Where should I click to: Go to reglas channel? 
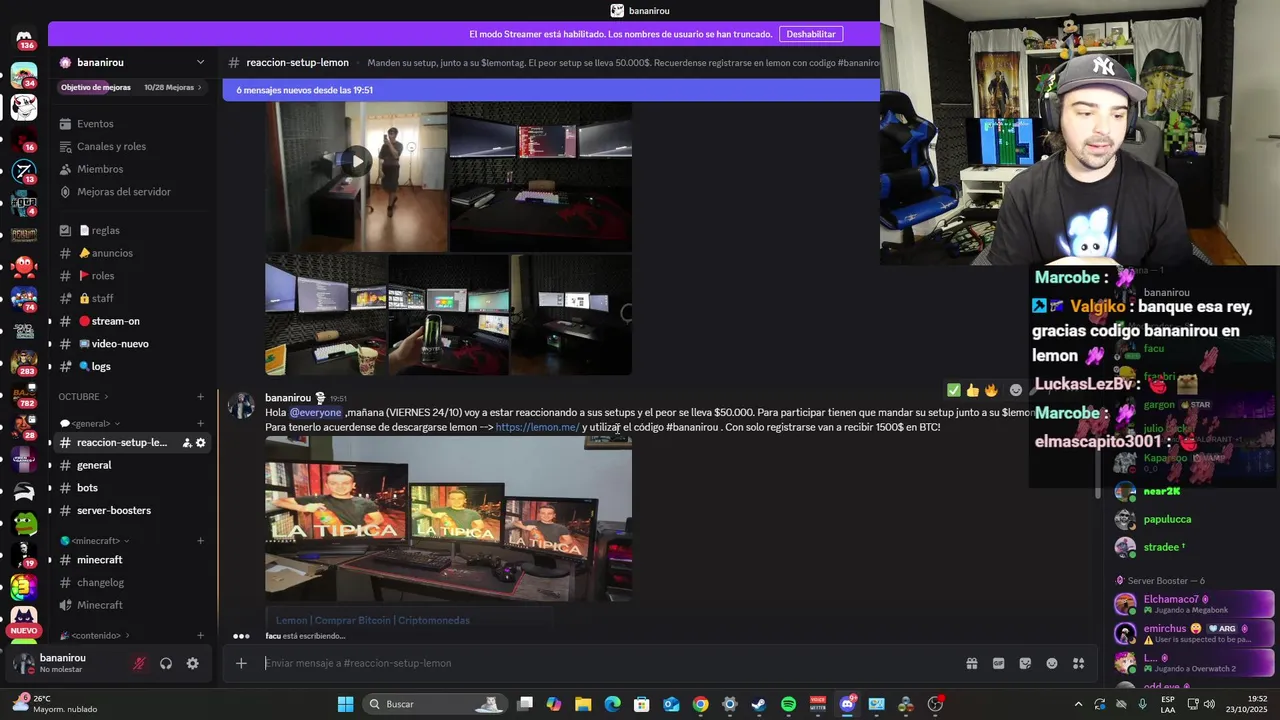(x=132, y=230)
